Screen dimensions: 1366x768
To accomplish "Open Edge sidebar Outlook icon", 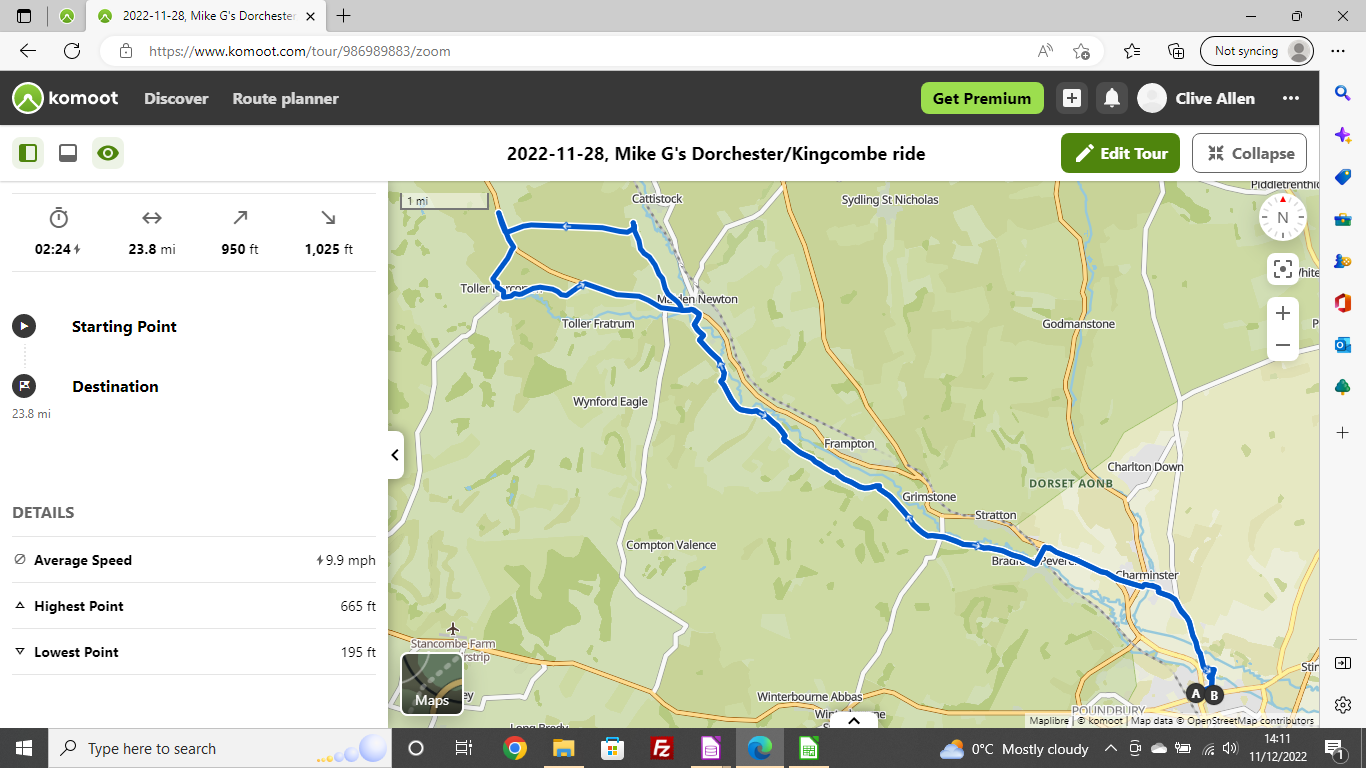I will pos(1343,345).
